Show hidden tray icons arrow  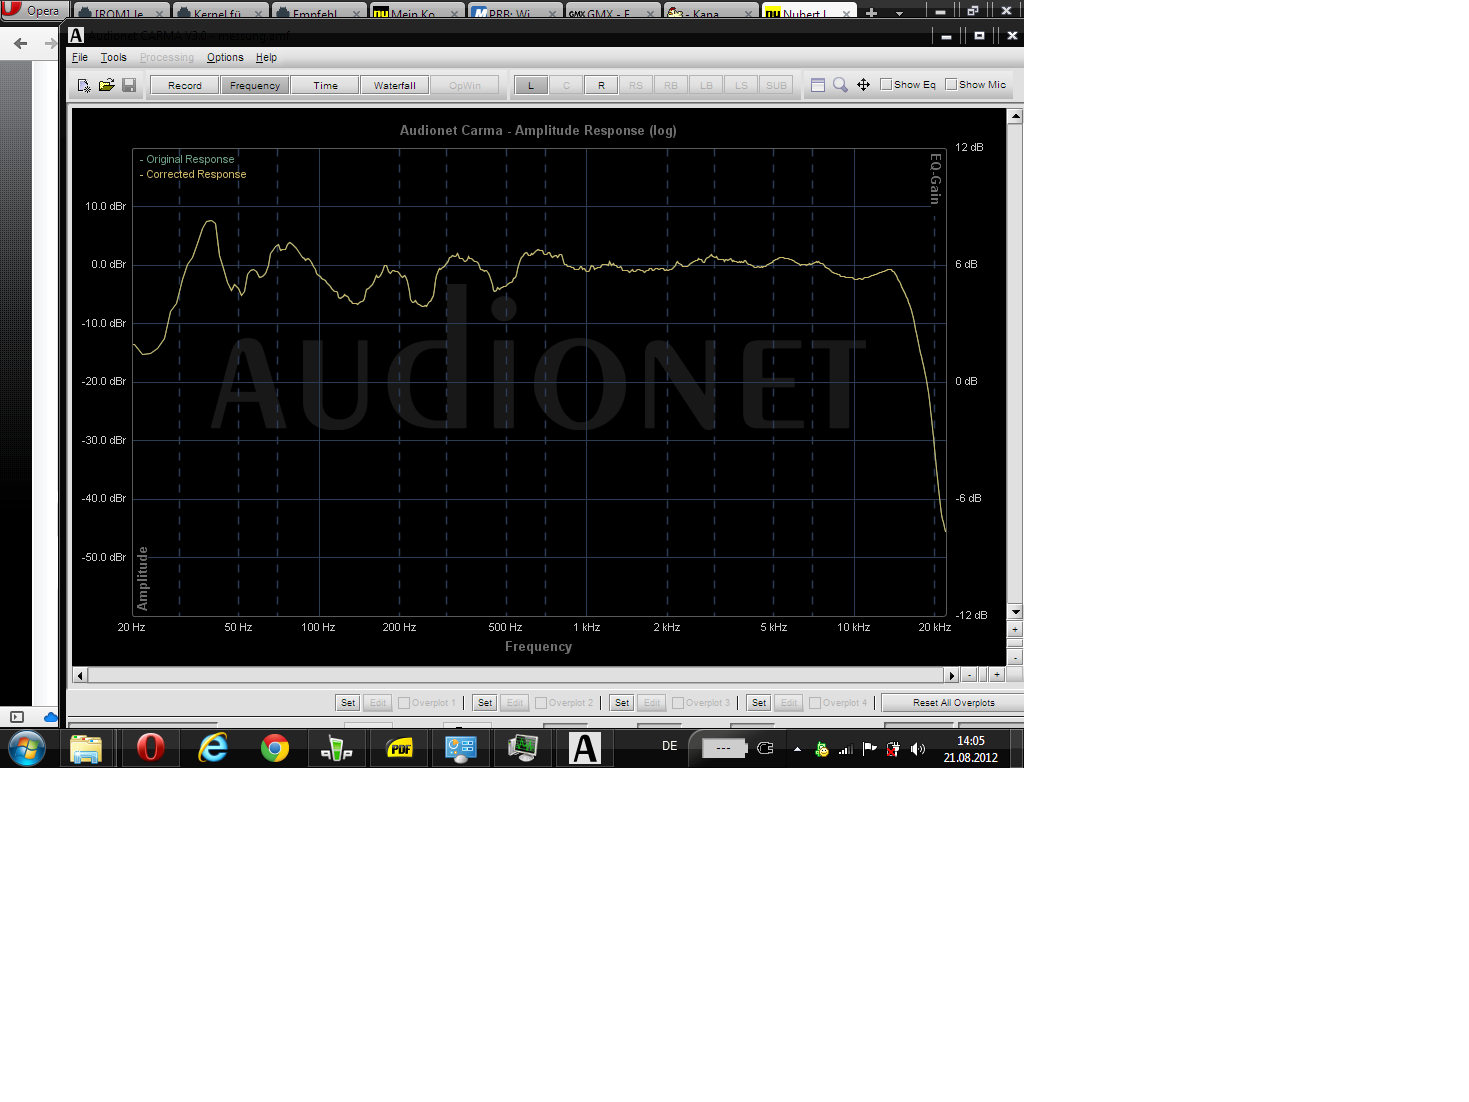click(797, 749)
